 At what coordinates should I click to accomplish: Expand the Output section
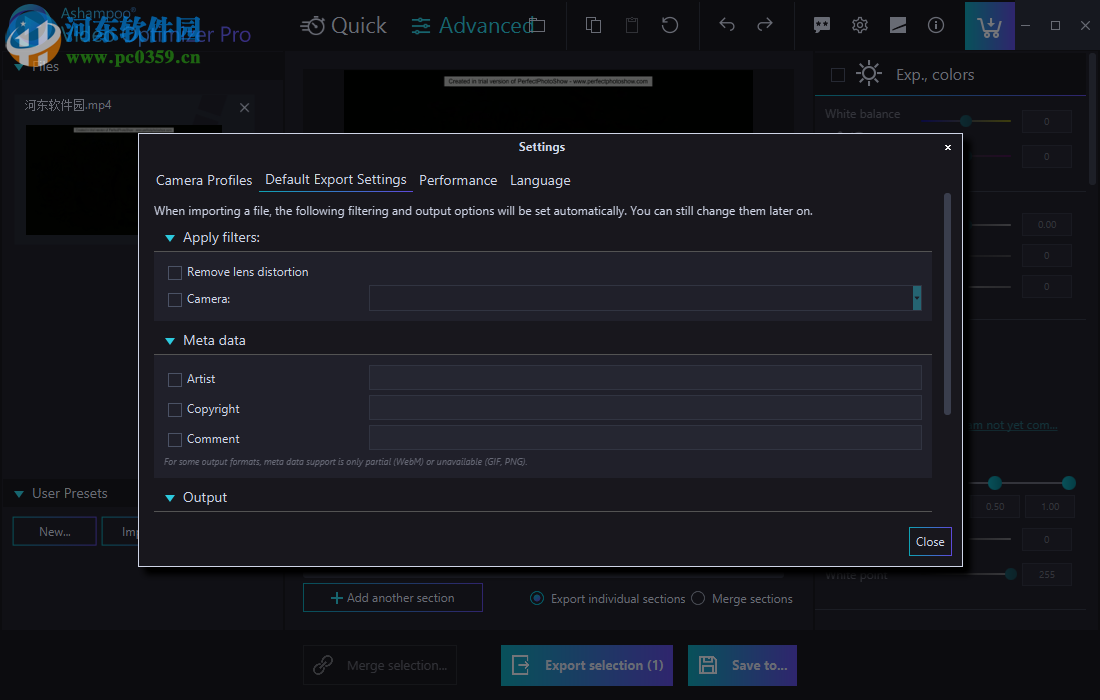coord(170,497)
